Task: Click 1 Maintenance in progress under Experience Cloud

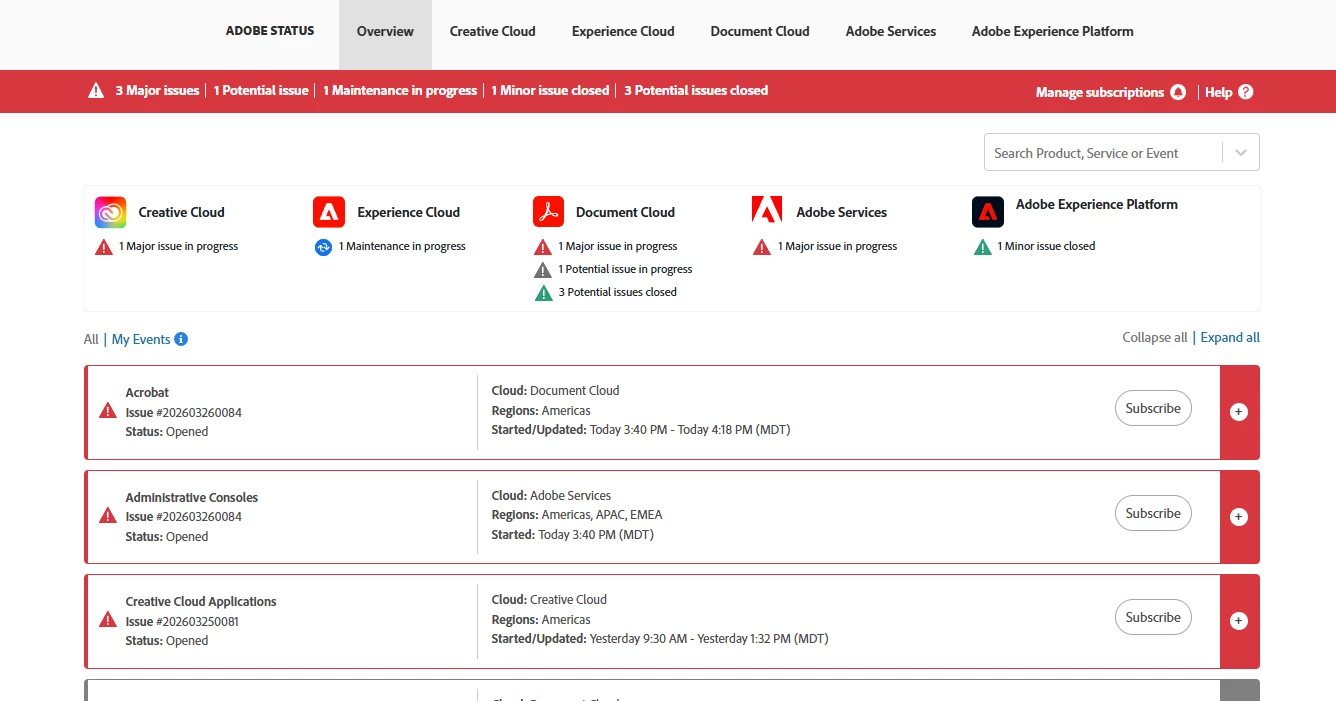Action: coord(402,246)
